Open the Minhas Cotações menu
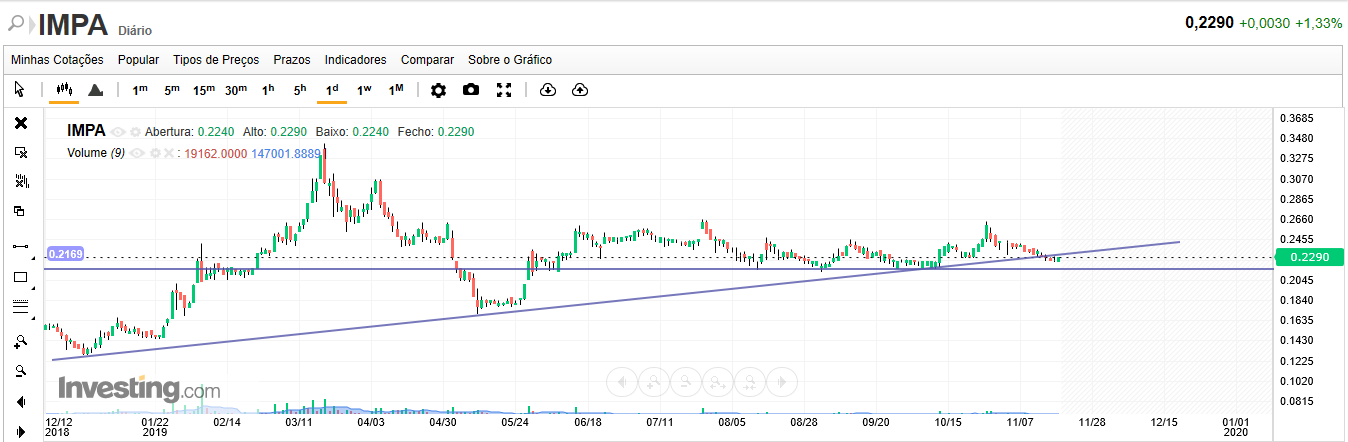The image size is (1348, 442). tap(57, 60)
